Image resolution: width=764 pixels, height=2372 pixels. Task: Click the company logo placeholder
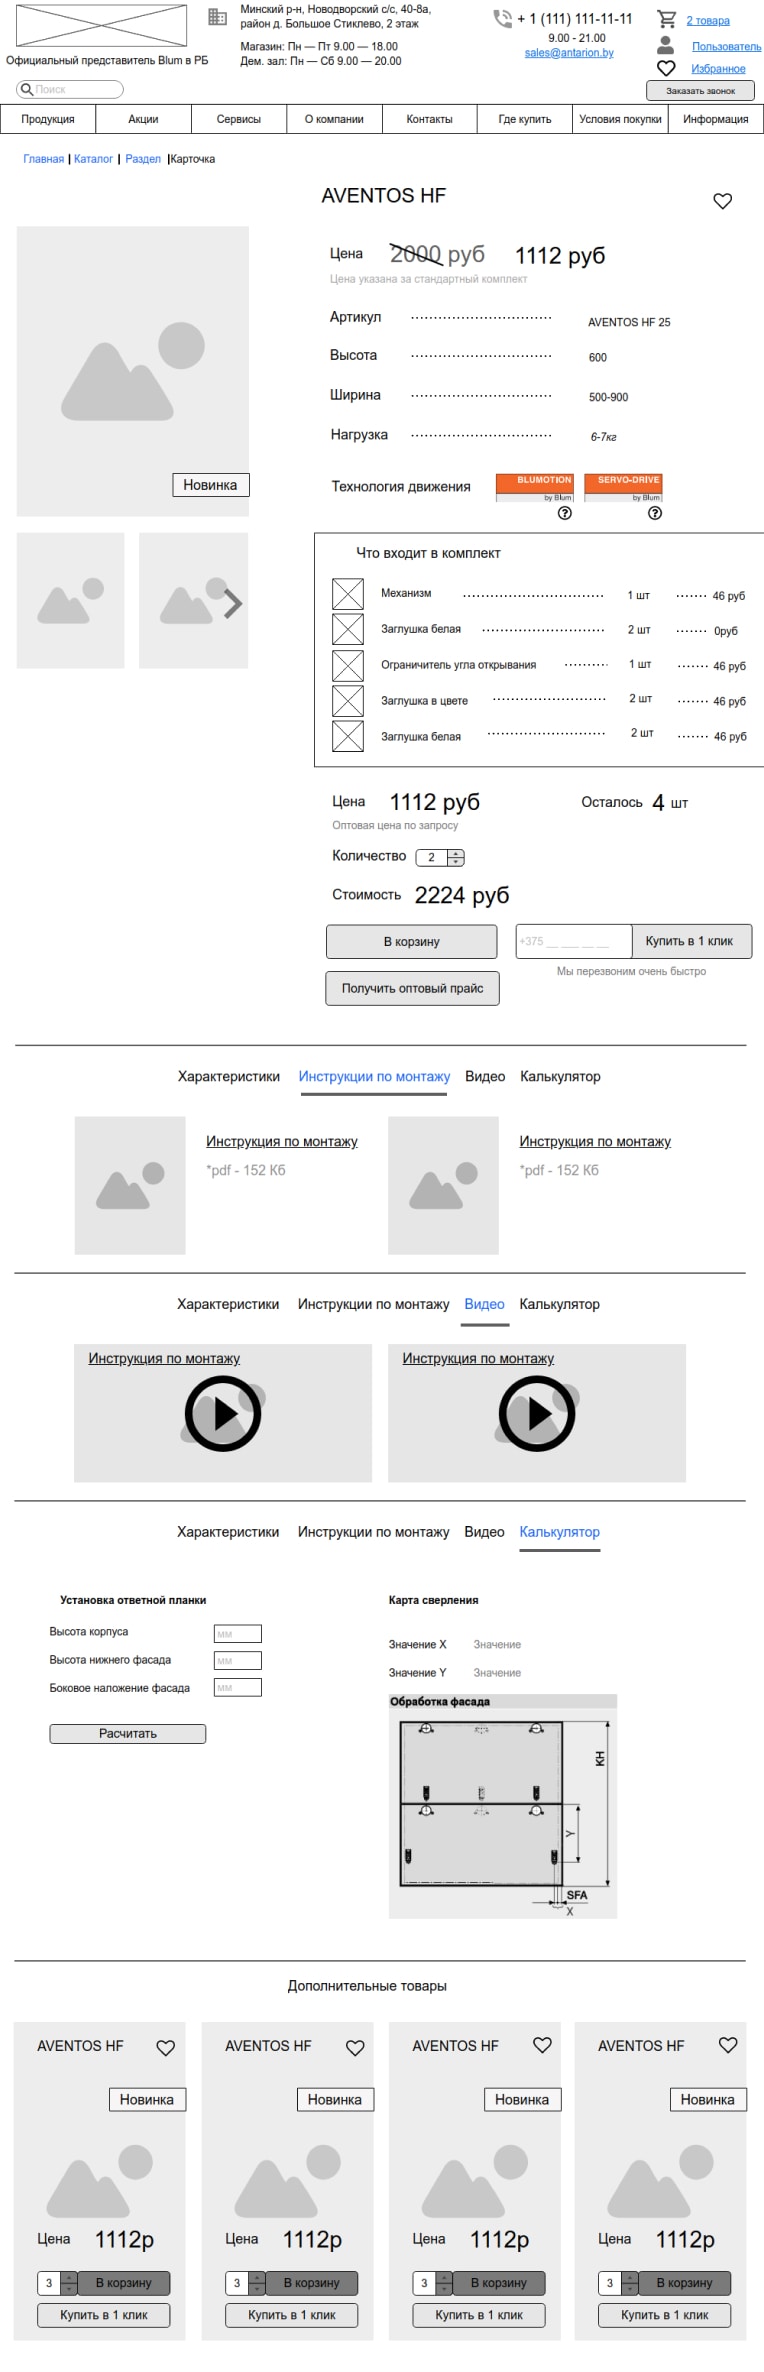101,26
